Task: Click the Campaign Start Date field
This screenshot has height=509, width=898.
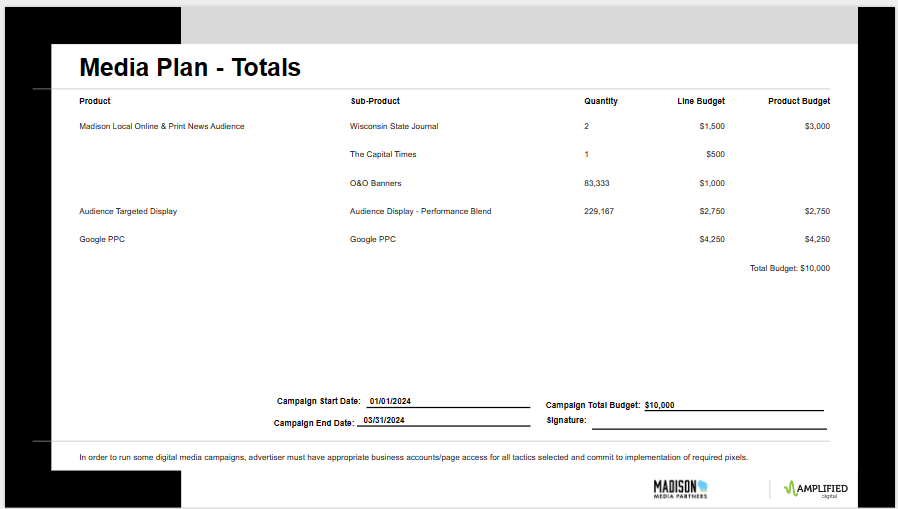Action: (x=447, y=402)
